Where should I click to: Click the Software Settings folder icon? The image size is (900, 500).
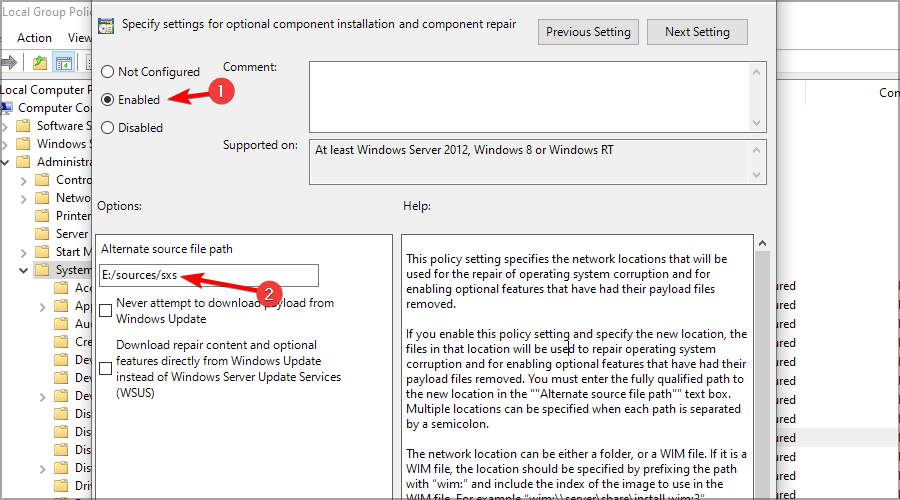point(23,126)
